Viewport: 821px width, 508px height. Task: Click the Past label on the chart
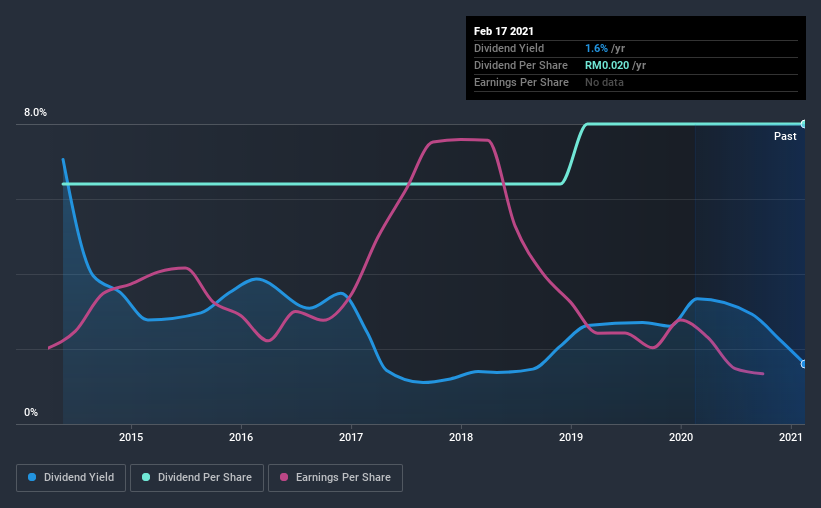tap(785, 136)
